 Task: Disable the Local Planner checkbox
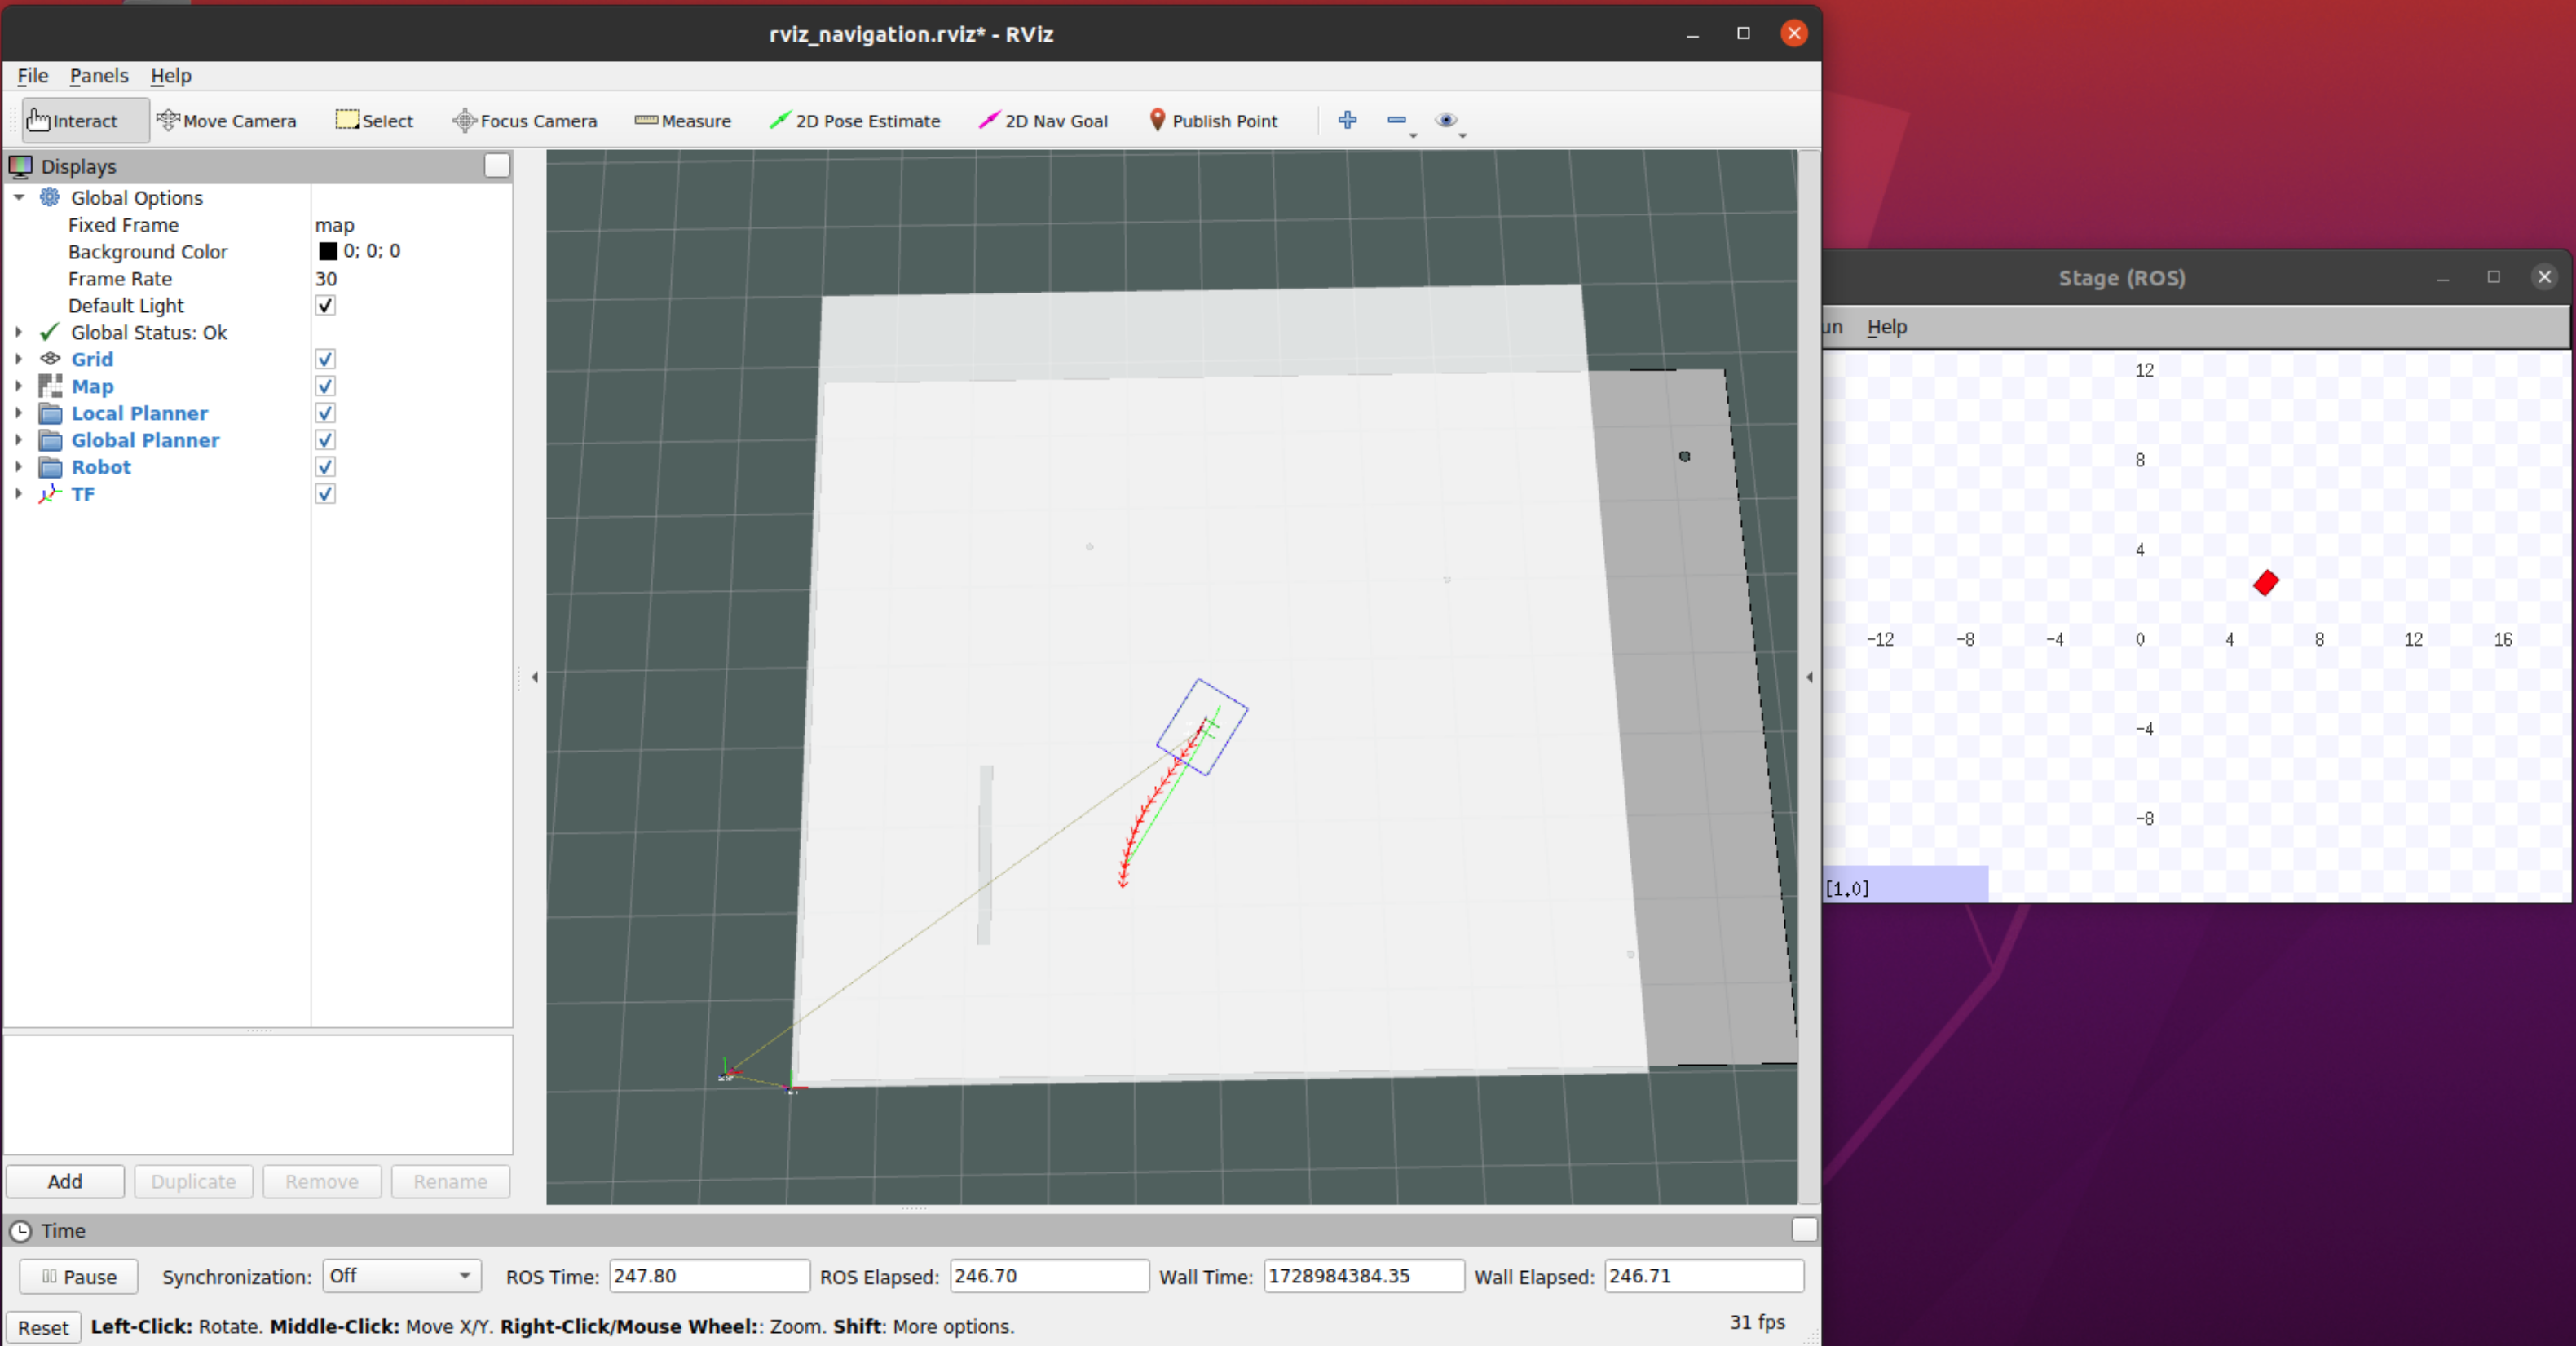point(325,413)
